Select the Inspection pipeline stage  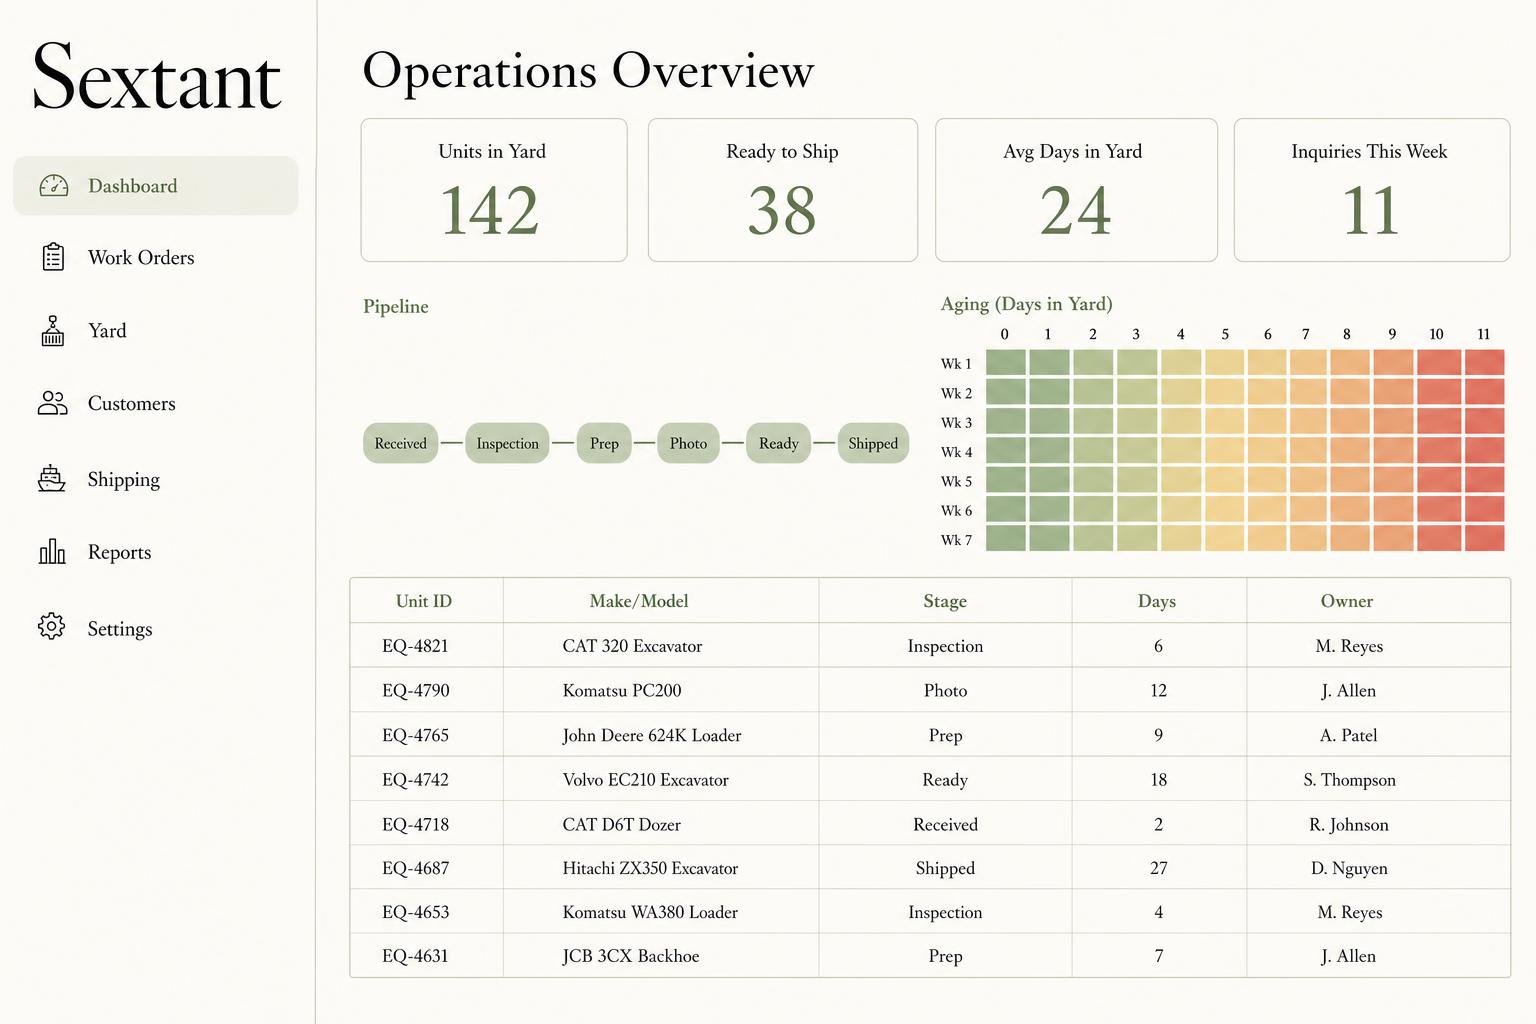click(x=507, y=443)
